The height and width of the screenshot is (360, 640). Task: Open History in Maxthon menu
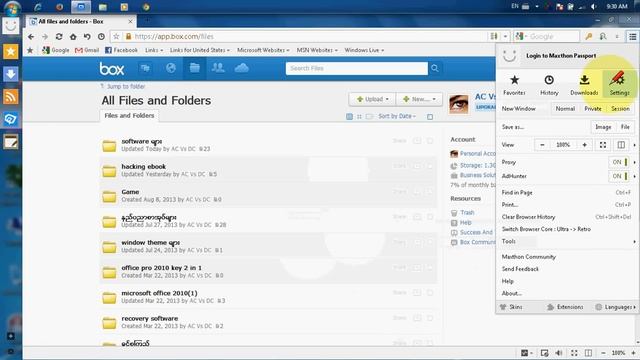coord(549,85)
